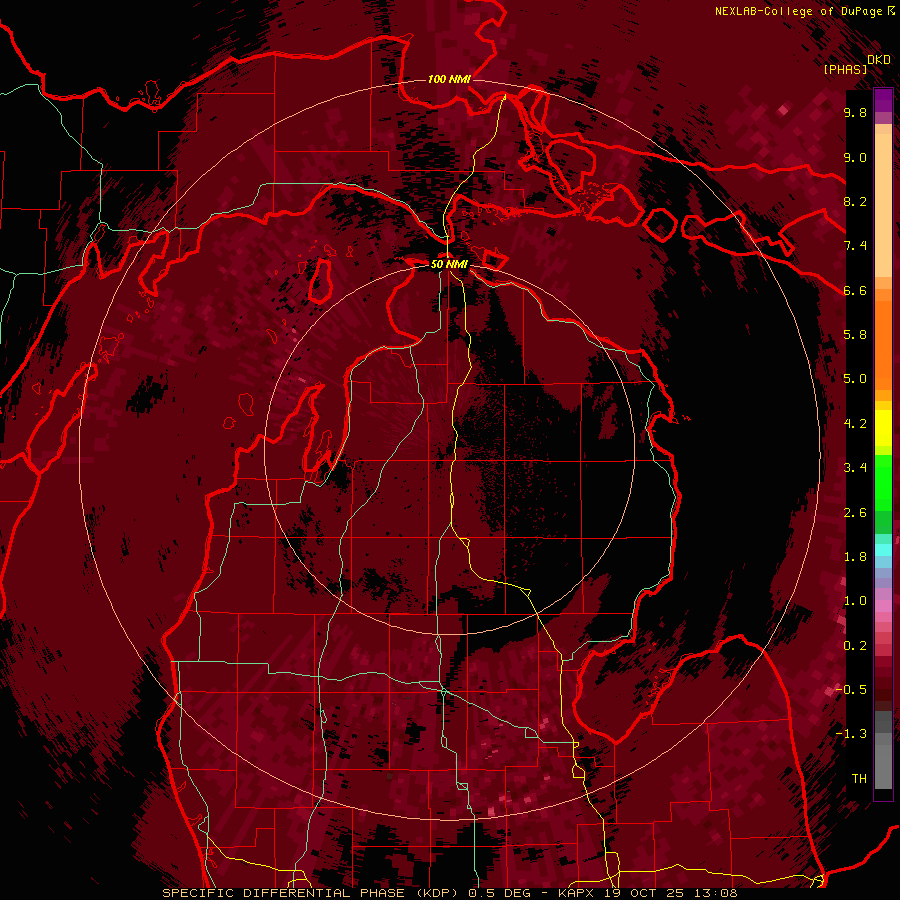
Task: Pick the dark orange band of the color bar
Action: click(883, 344)
